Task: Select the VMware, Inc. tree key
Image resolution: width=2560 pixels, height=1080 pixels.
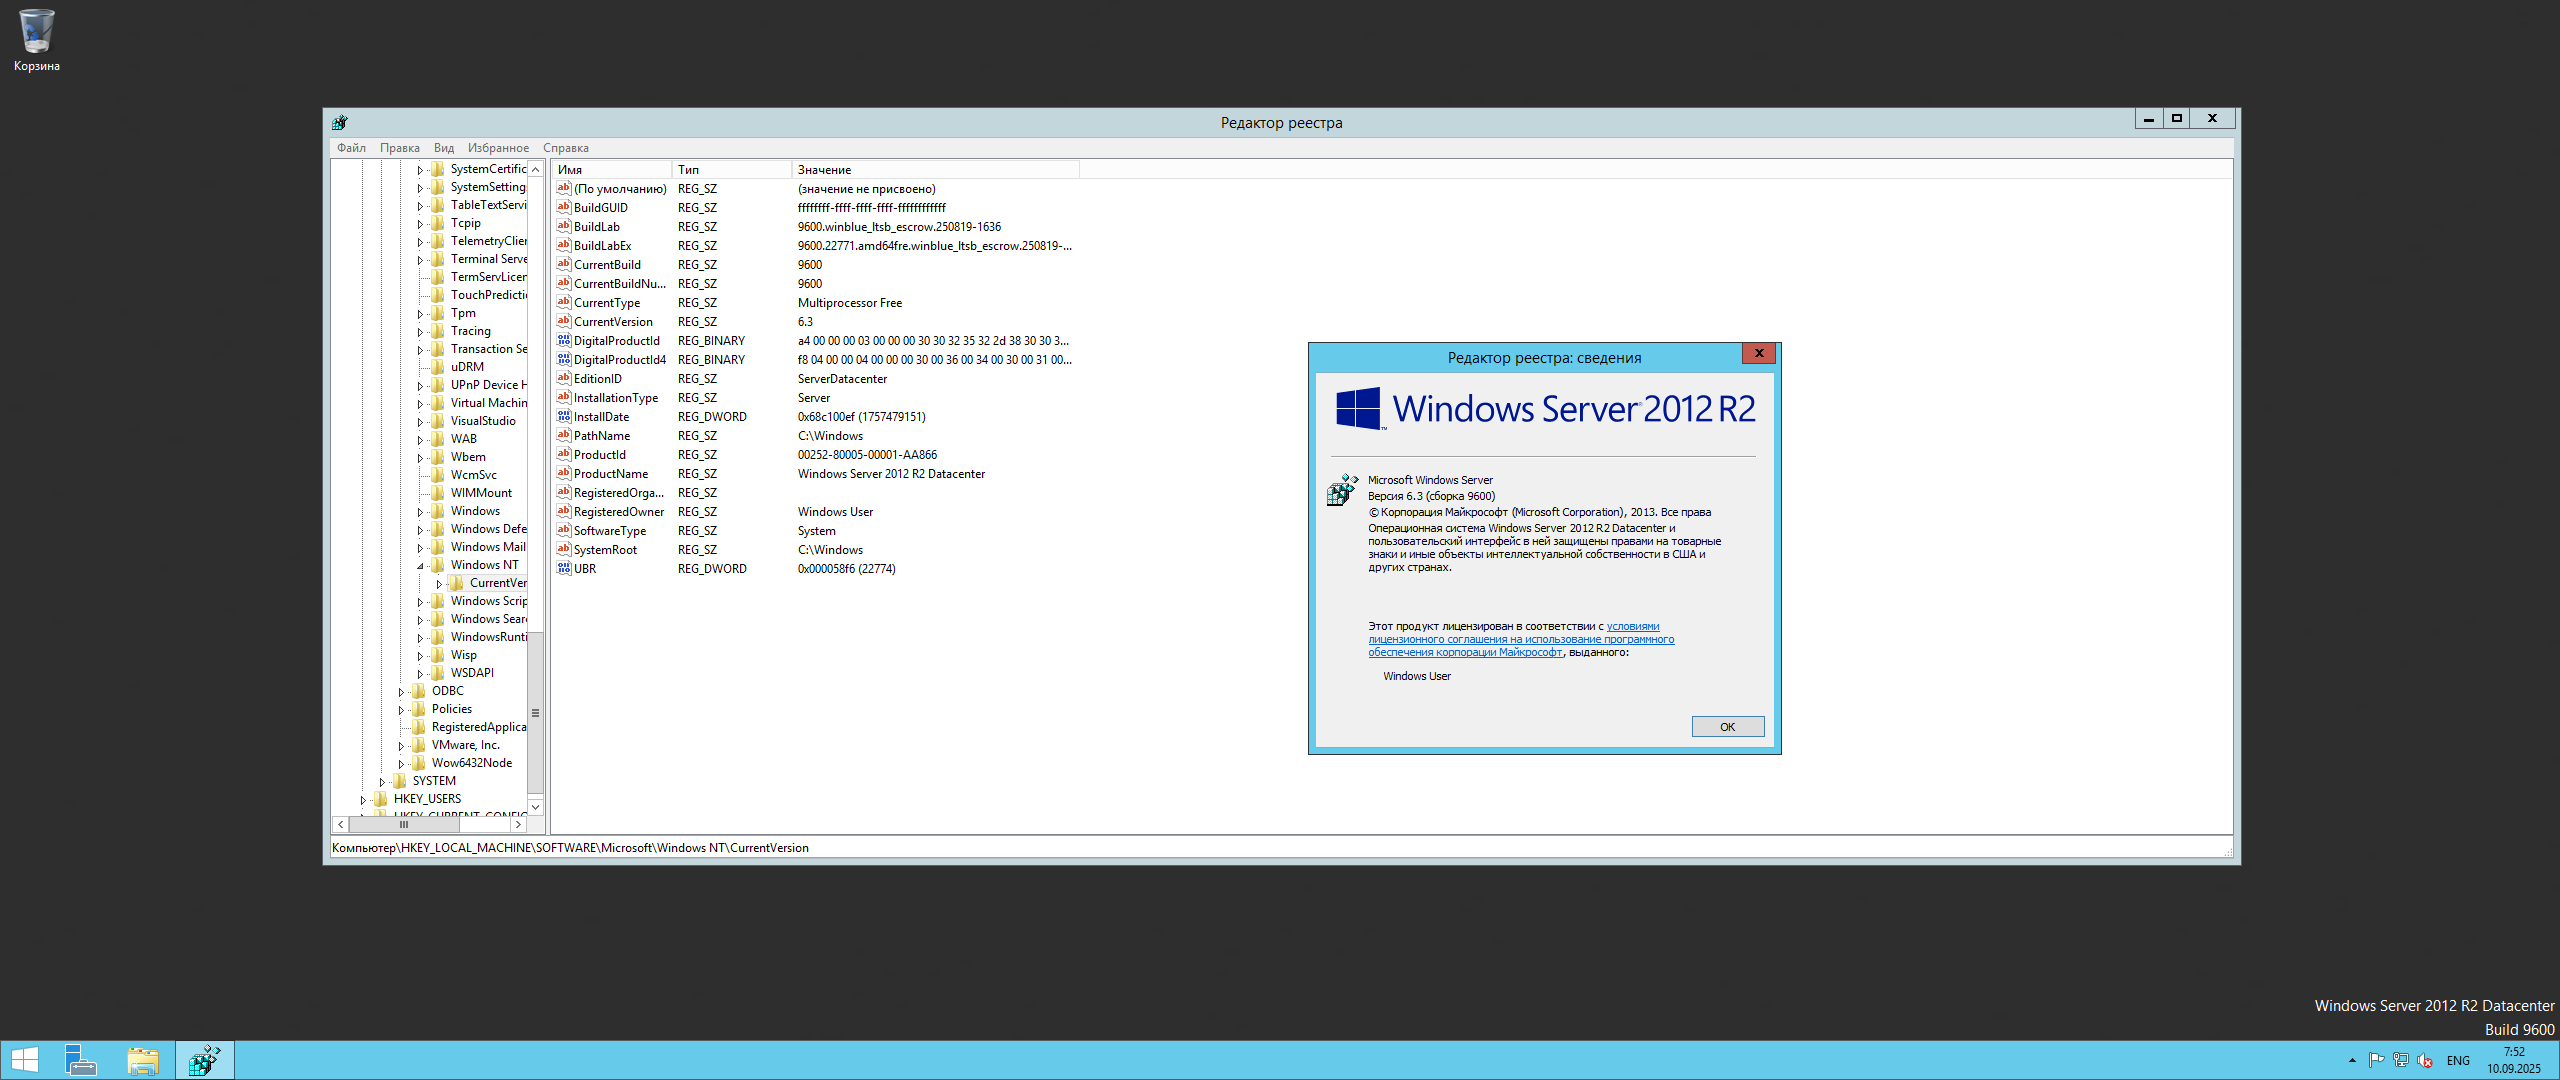Action: point(465,745)
